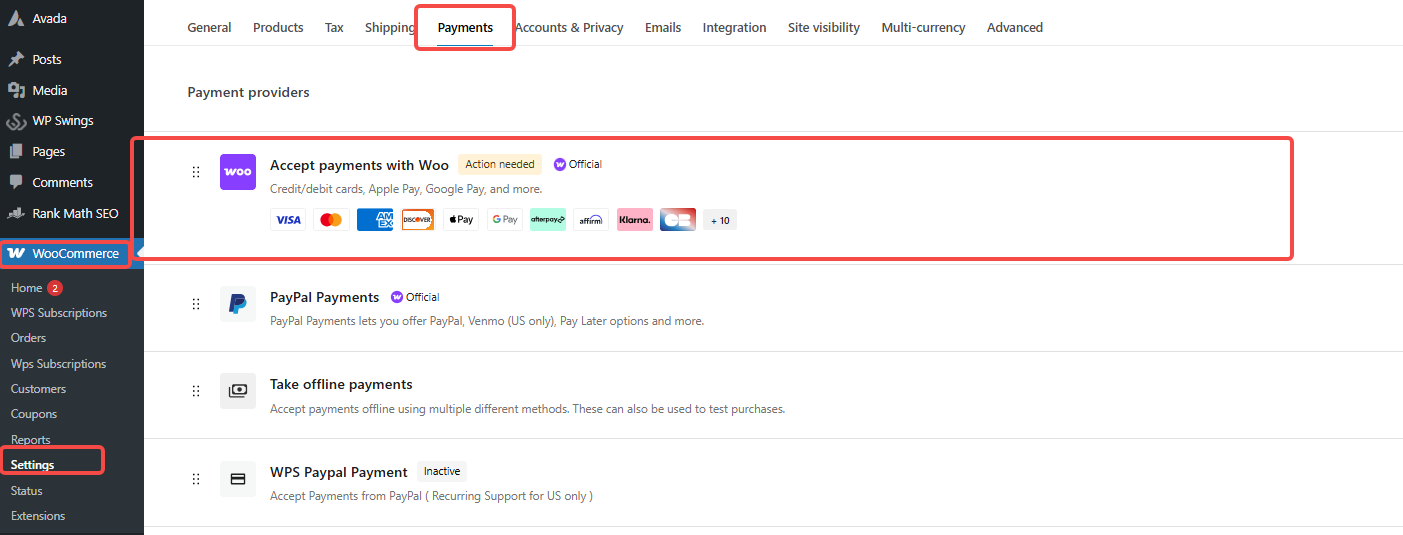Open Take offline payments title

[x=341, y=384]
